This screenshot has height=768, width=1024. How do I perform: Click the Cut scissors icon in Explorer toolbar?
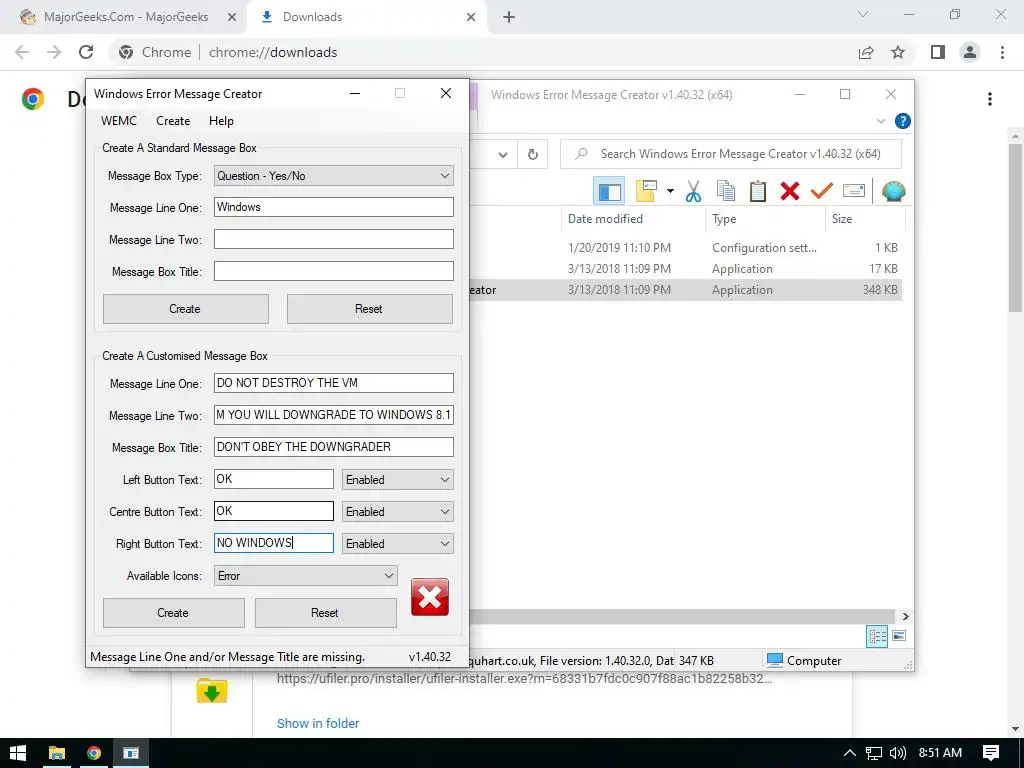coord(693,191)
